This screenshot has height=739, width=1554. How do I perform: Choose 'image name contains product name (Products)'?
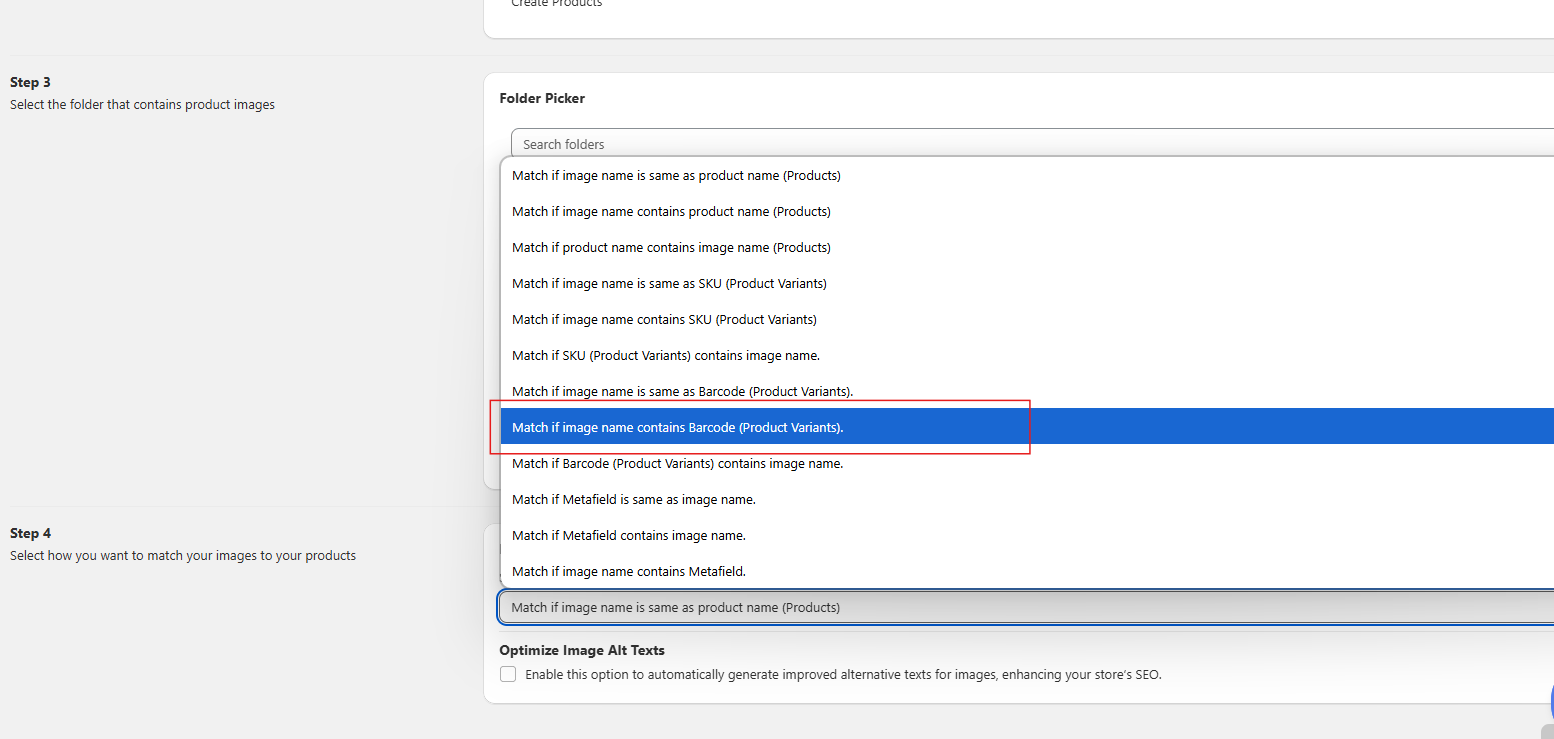coord(671,212)
